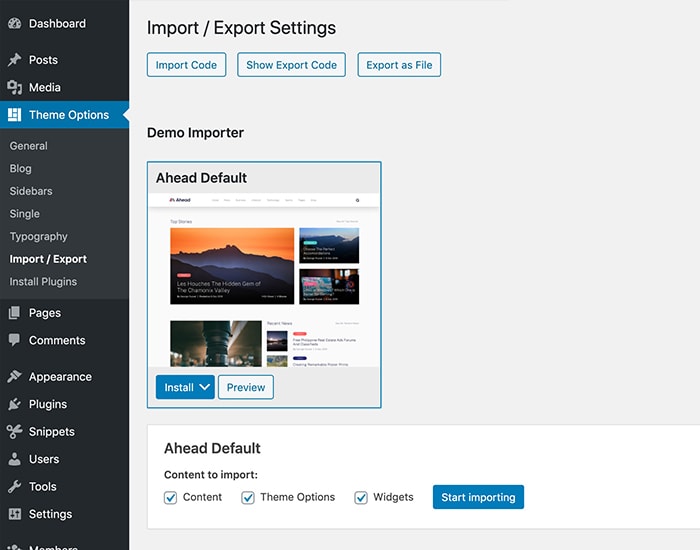Toggle the Widgets checkbox

point(361,497)
